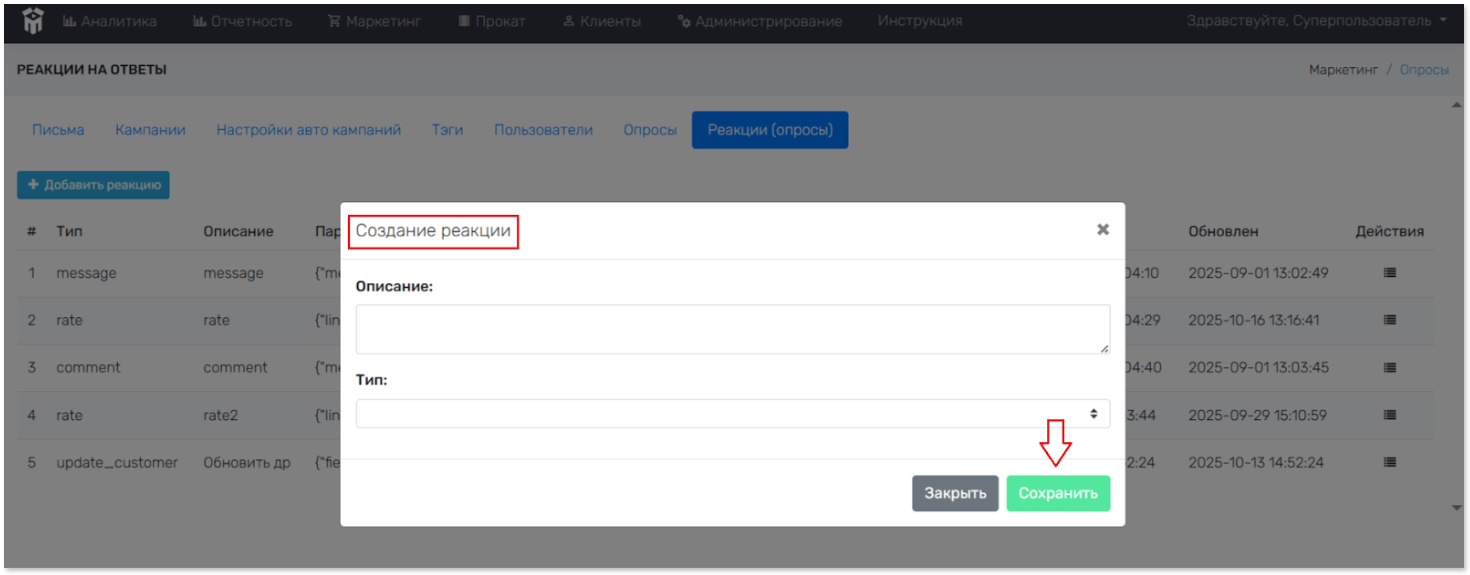
Task: Open actions menu icon for rate2 row
Action: click(1389, 415)
